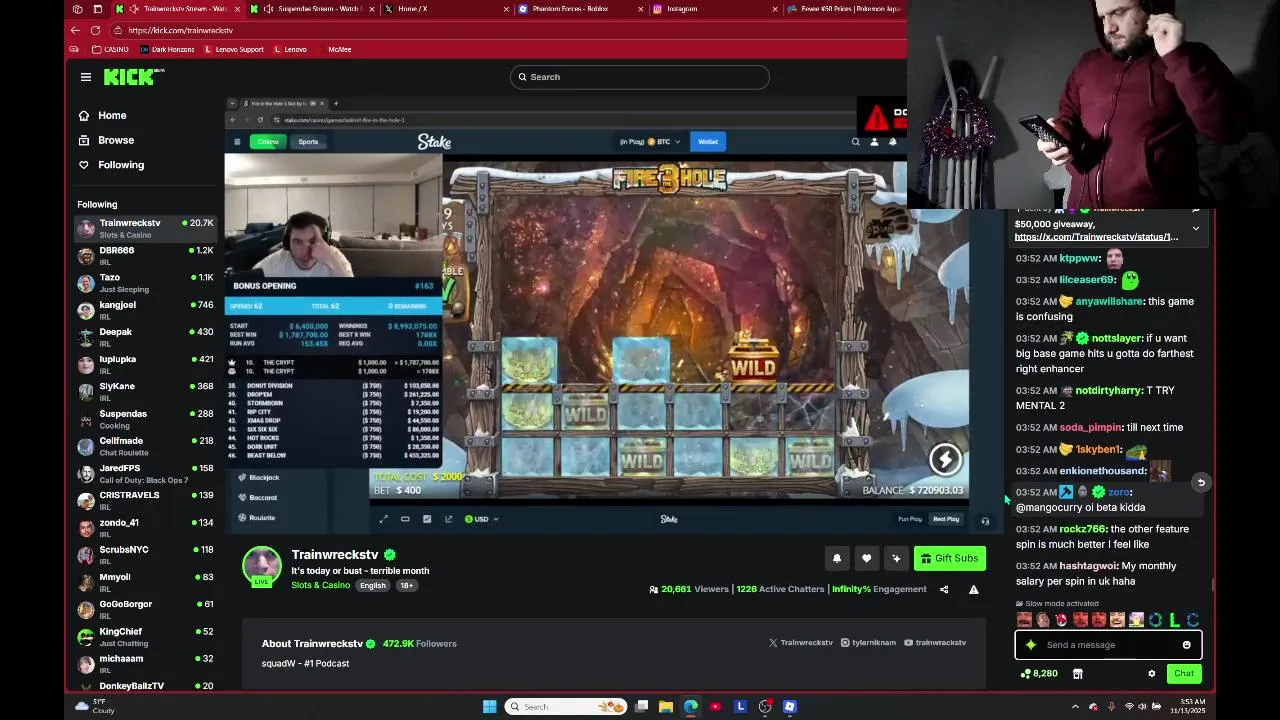The width and height of the screenshot is (1280, 720).
Task: Open Microsoft Edge from the taskbar
Action: point(691,707)
